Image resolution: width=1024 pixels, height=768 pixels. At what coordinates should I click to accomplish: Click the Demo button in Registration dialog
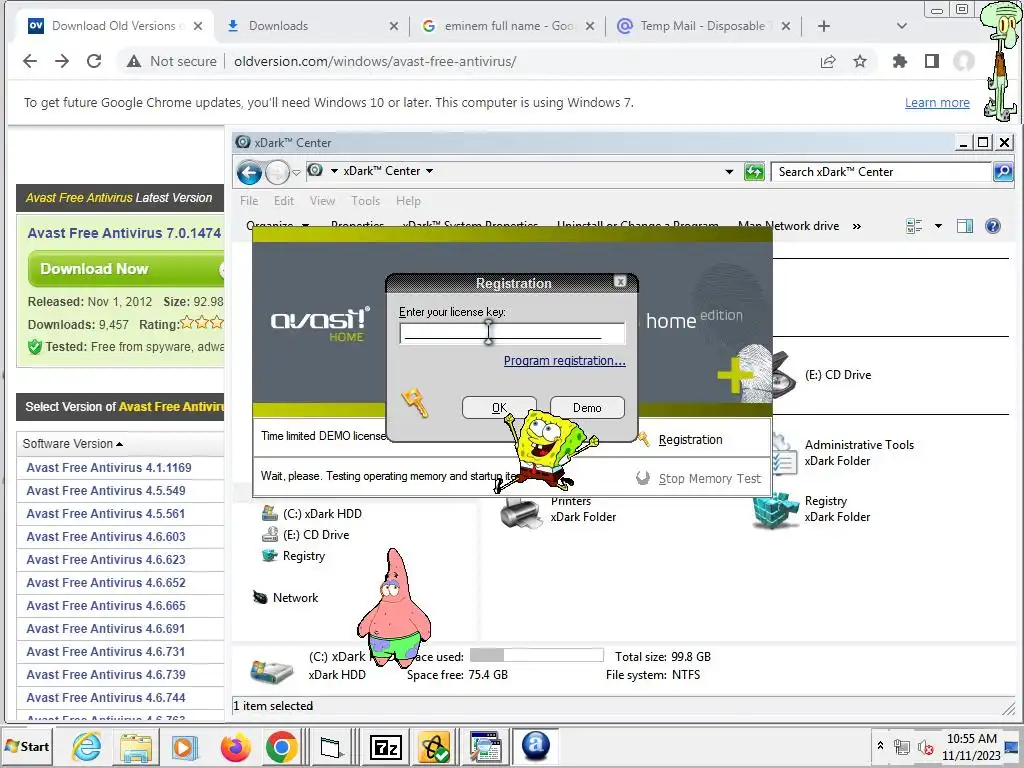tap(587, 408)
